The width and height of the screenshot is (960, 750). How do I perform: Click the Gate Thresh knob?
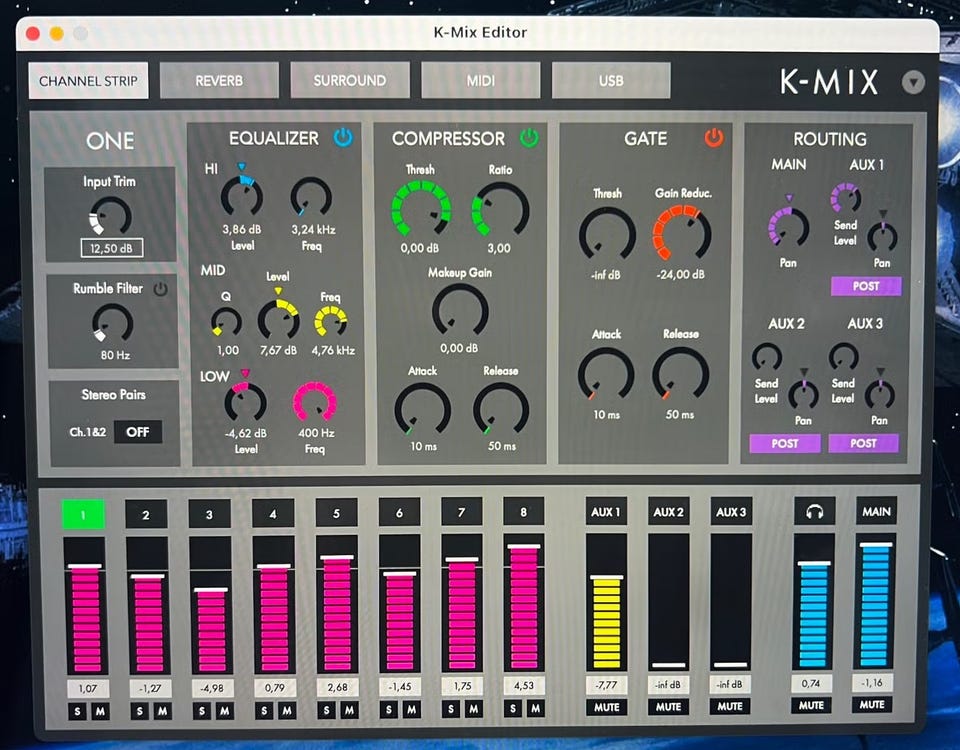click(607, 233)
